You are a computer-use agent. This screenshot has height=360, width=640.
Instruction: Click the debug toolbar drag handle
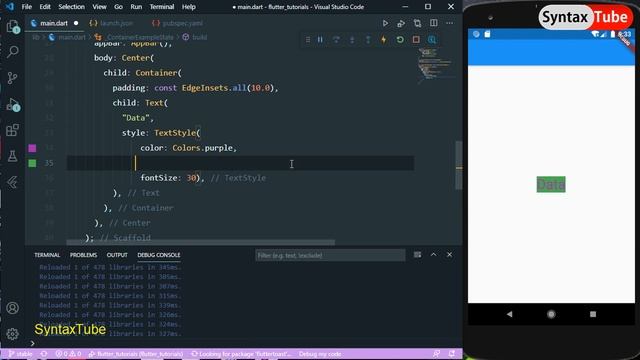tap(308, 40)
